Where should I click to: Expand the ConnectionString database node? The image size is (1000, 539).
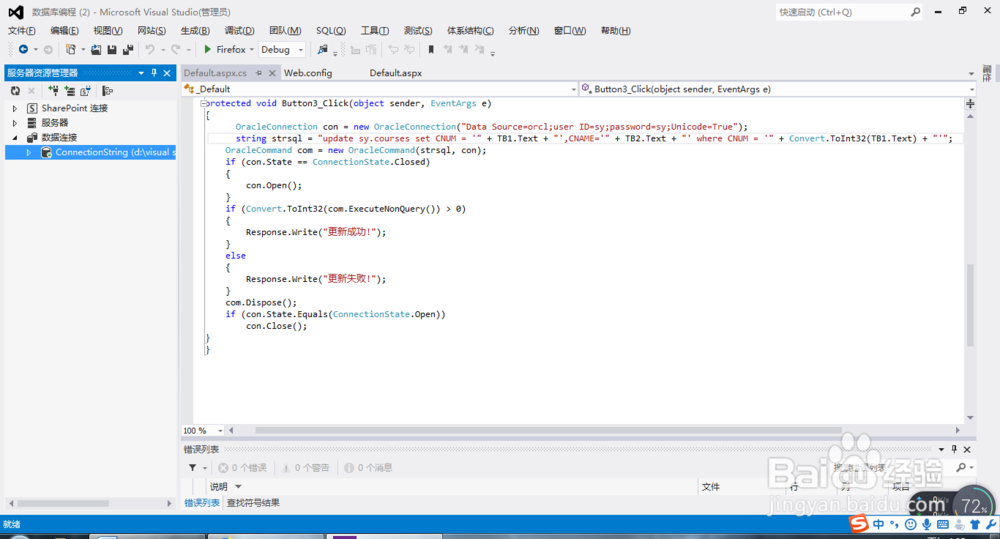pos(29,152)
